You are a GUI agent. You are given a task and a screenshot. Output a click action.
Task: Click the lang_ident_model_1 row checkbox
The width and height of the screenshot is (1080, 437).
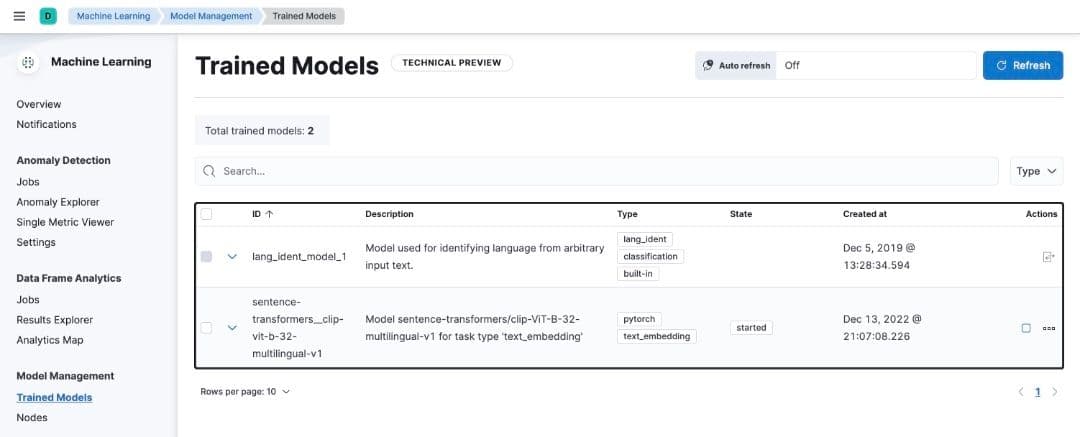pyautogui.click(x=206, y=257)
